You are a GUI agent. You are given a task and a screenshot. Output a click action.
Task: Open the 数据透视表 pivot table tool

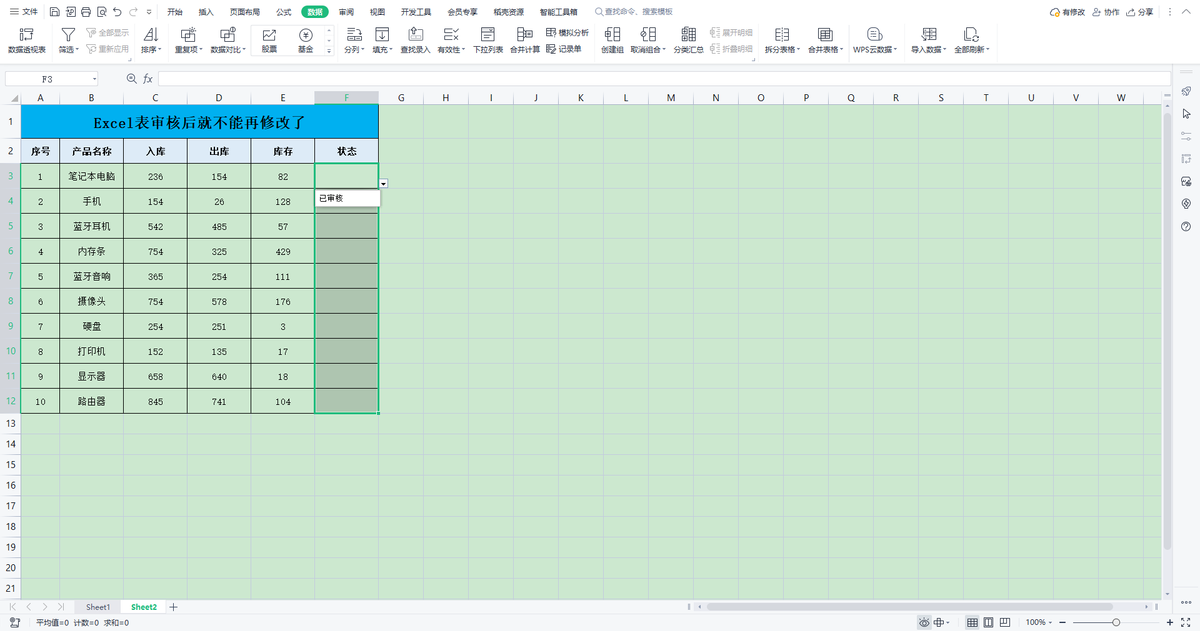coord(27,41)
